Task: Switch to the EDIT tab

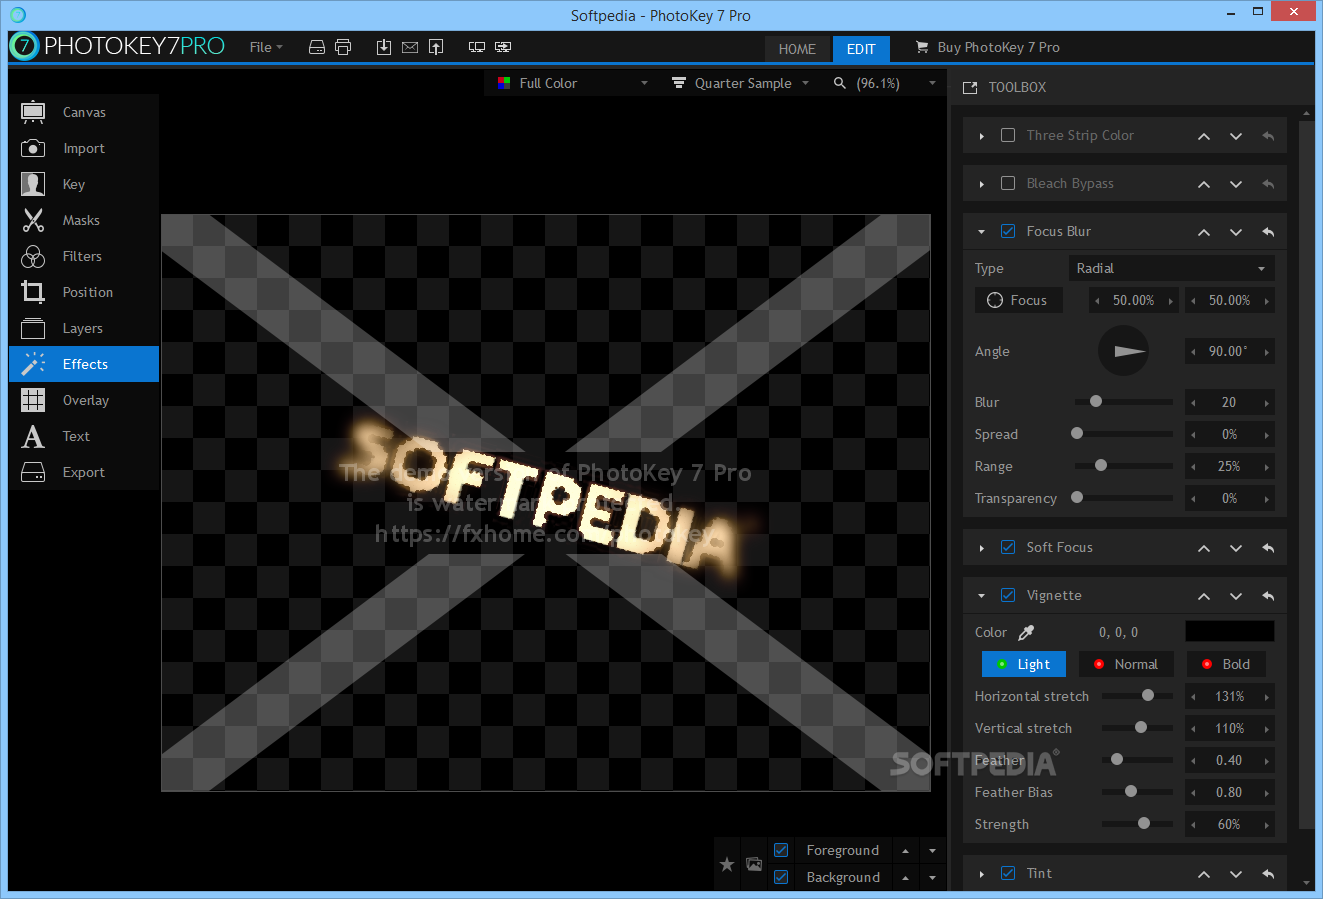Action: pyautogui.click(x=861, y=49)
